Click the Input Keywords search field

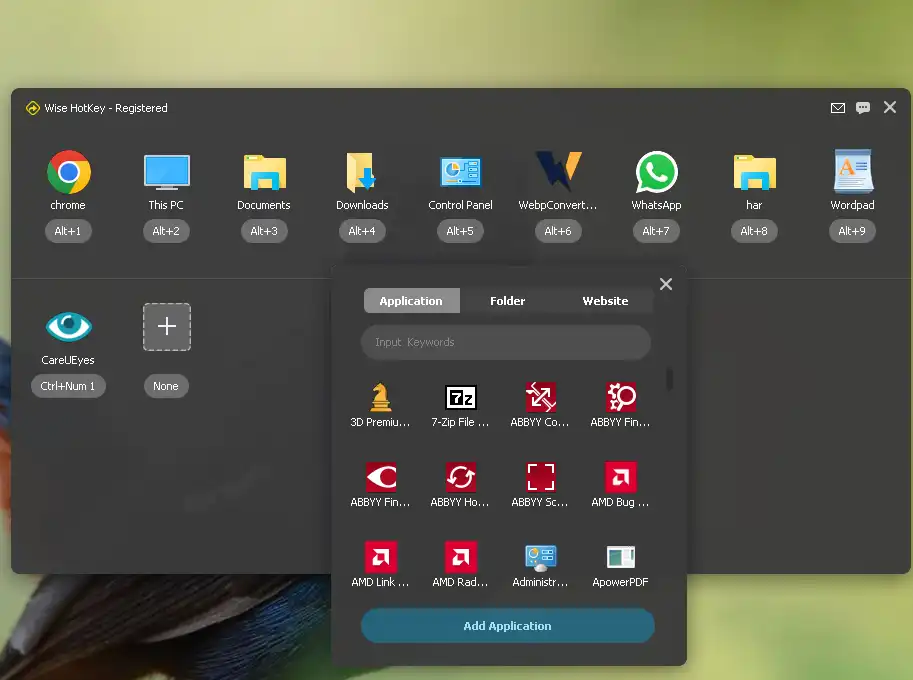pyautogui.click(x=505, y=342)
